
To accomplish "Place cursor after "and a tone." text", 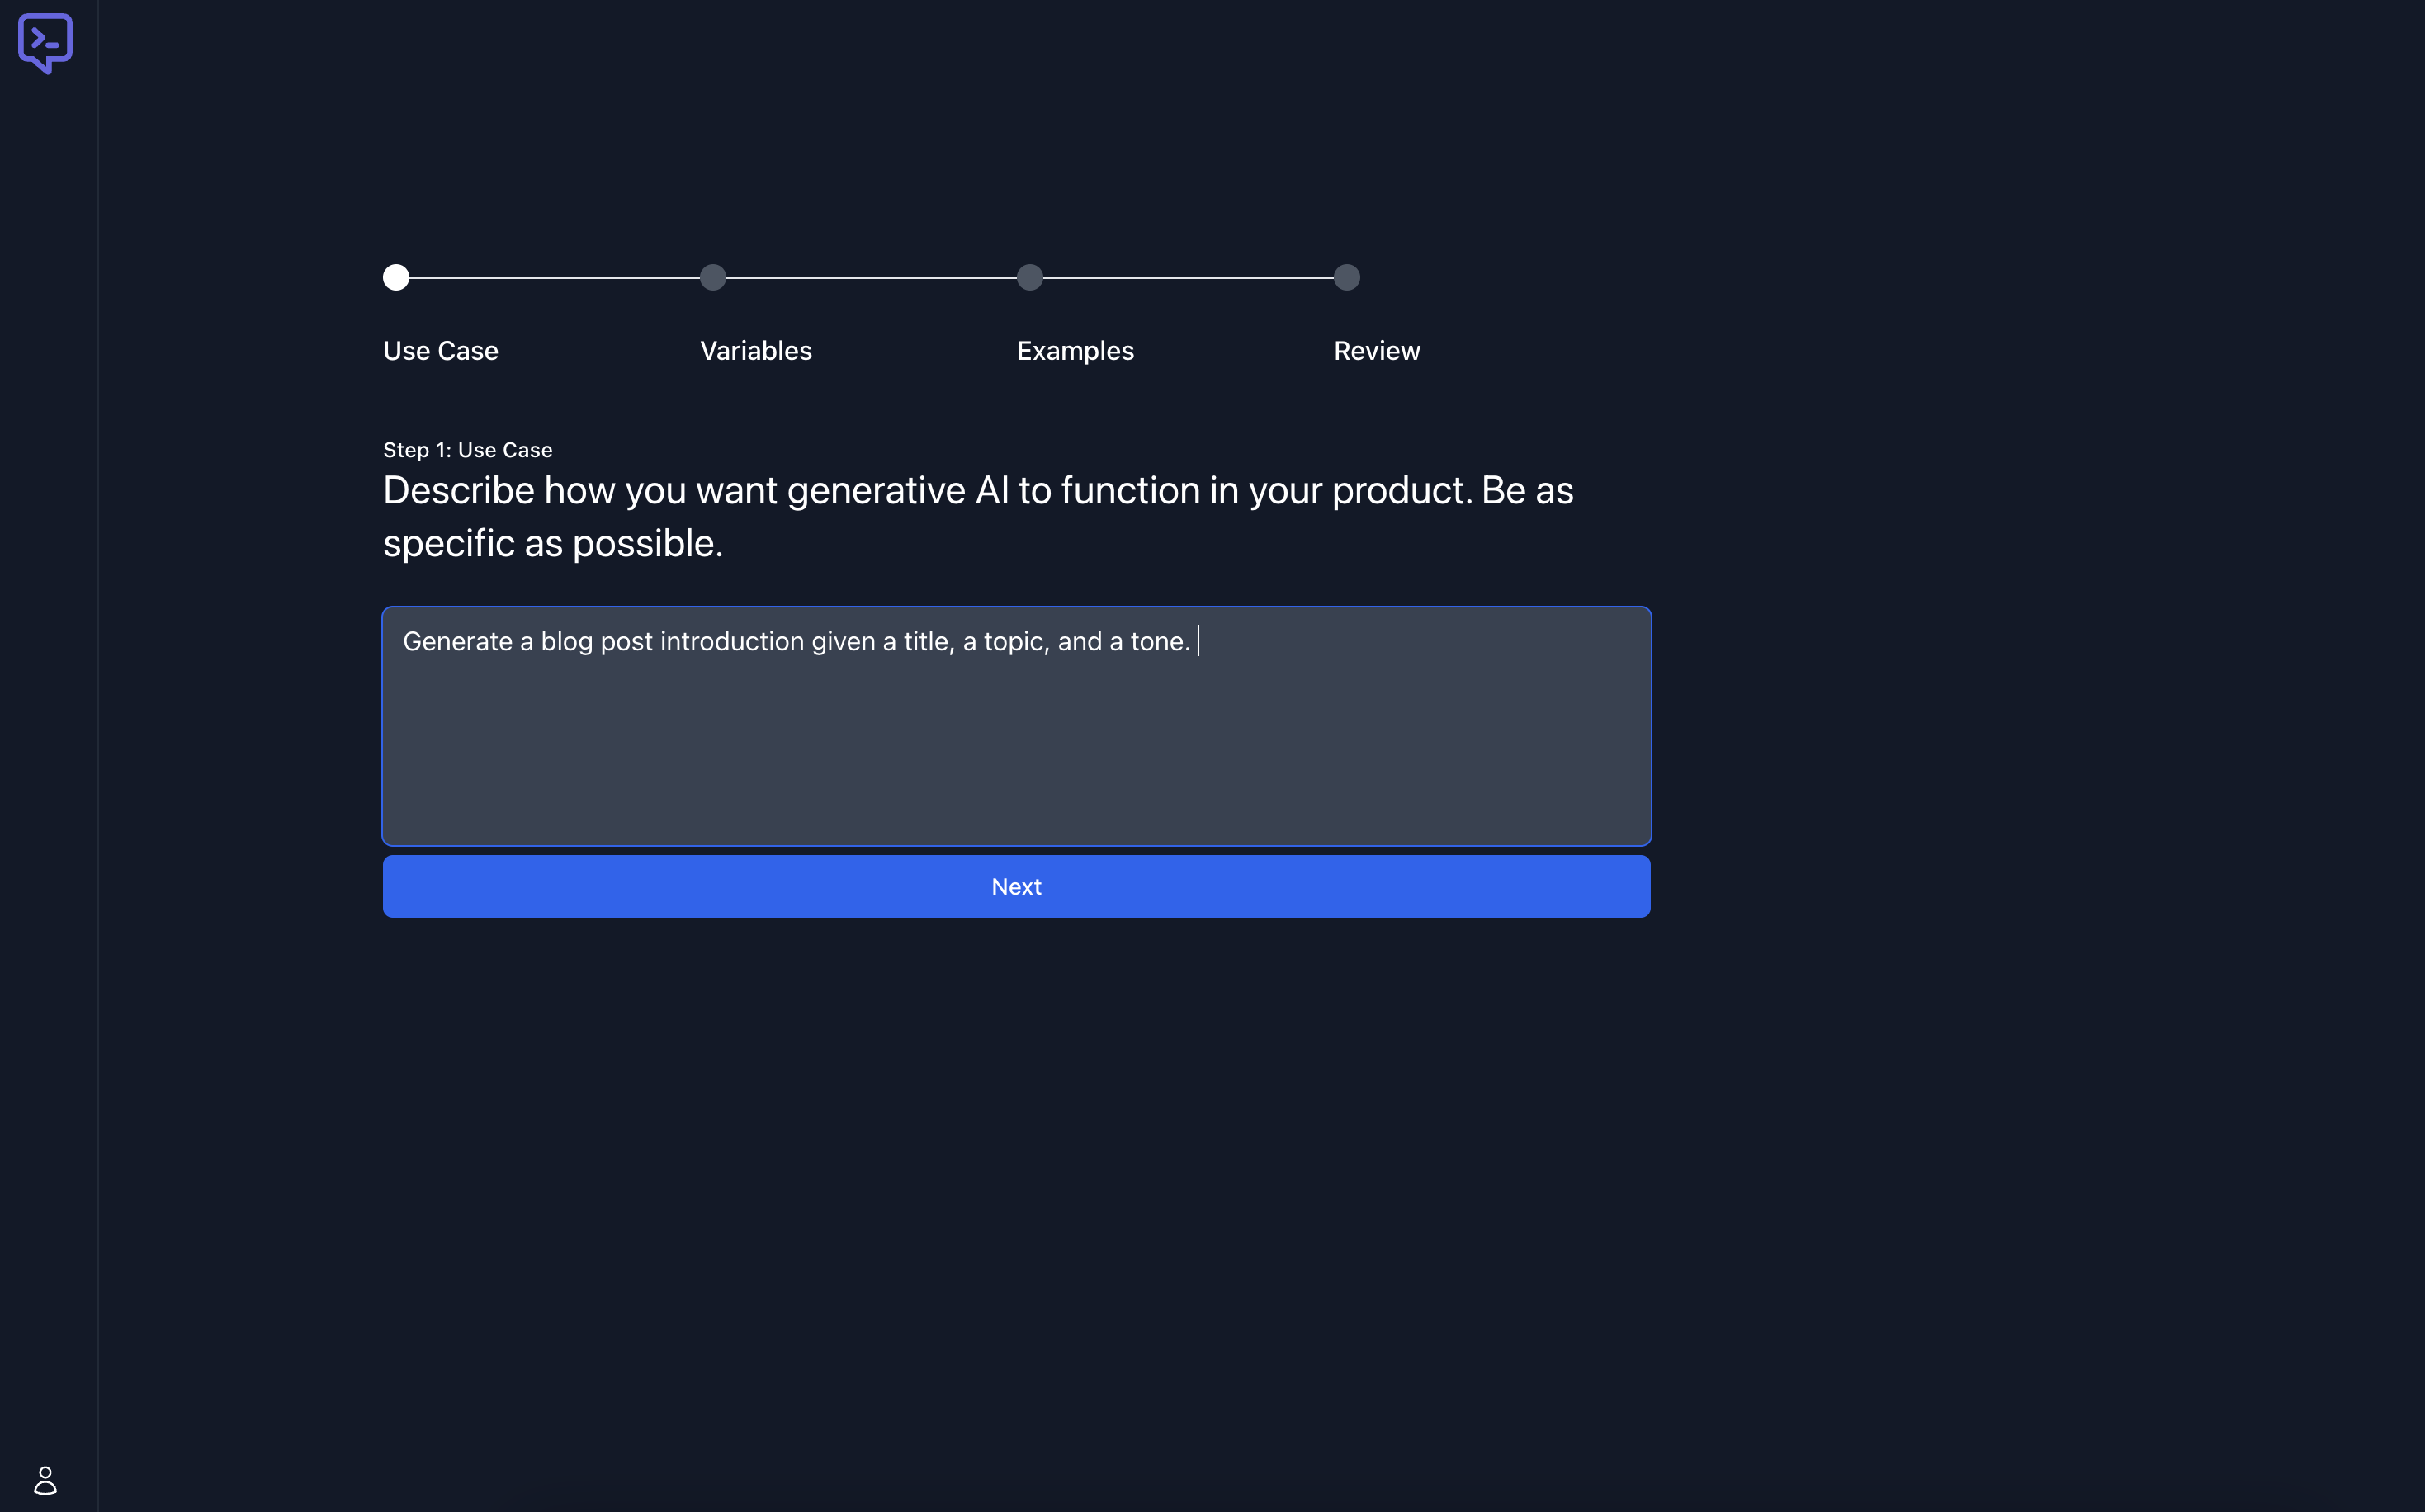I will point(1197,641).
